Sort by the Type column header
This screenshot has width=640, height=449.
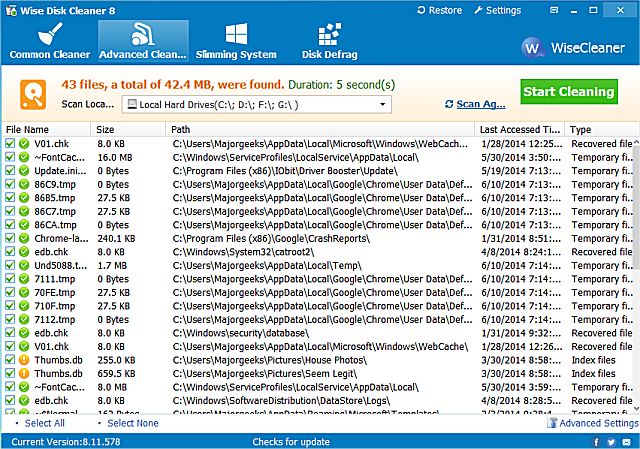602,129
